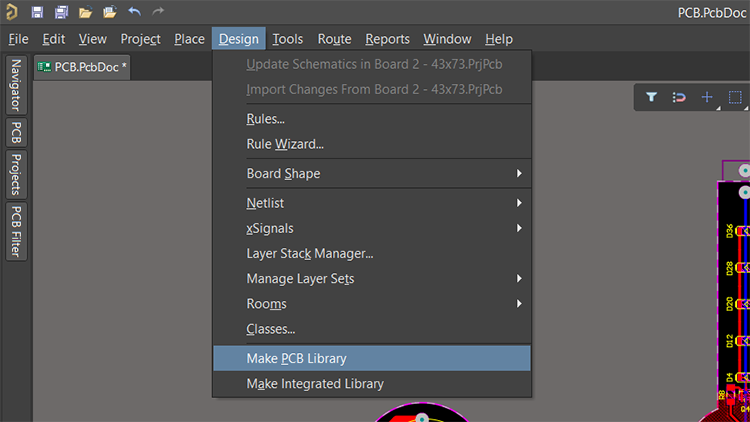This screenshot has width=750, height=422.
Task: Click the Save icon in title bar
Action: [x=37, y=12]
